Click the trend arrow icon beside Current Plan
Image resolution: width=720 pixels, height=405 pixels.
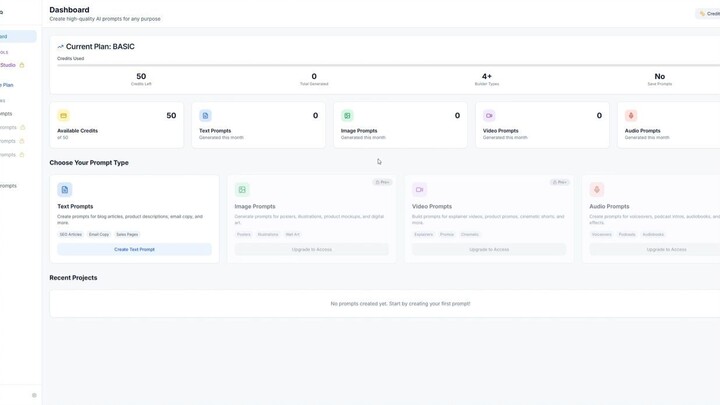[60, 47]
